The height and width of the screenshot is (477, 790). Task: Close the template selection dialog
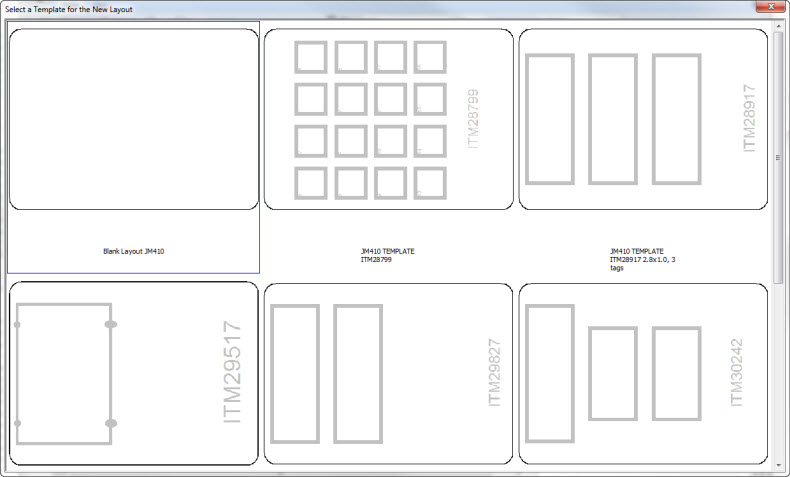(x=771, y=7)
